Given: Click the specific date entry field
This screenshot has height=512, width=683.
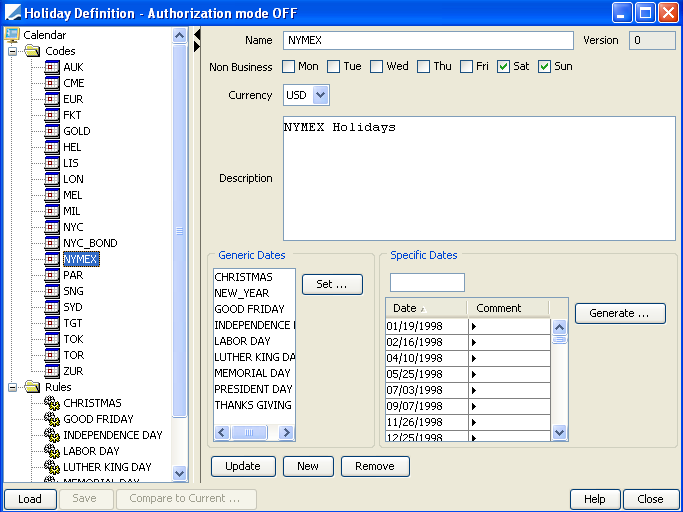Looking at the screenshot, I should pos(427,283).
